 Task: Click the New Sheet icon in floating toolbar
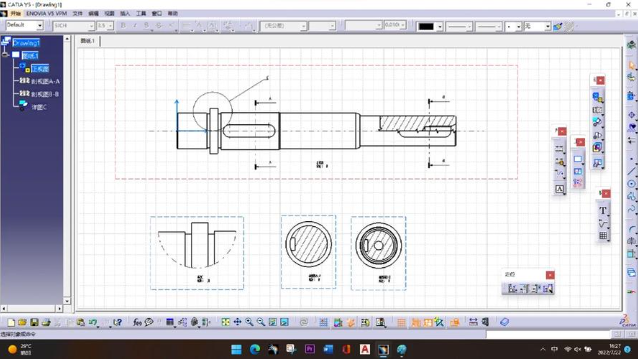pyautogui.click(x=578, y=159)
